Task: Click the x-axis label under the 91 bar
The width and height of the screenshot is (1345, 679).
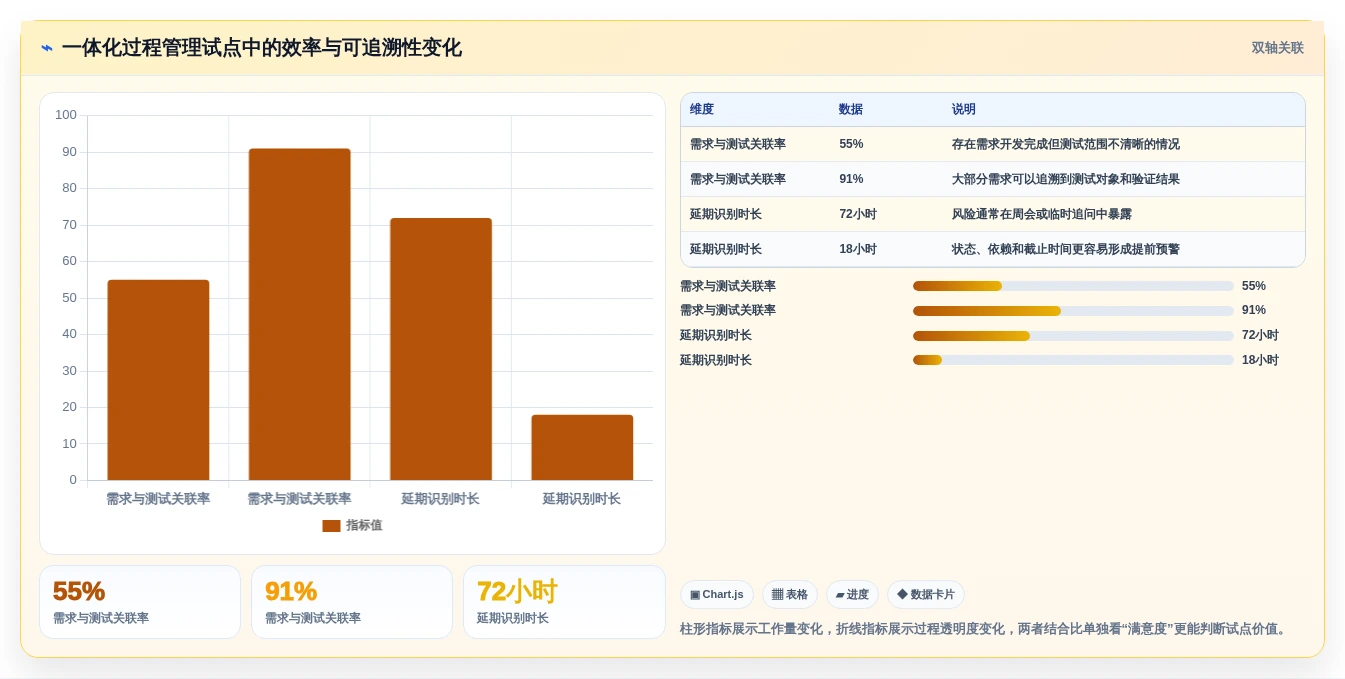Action: click(300, 499)
